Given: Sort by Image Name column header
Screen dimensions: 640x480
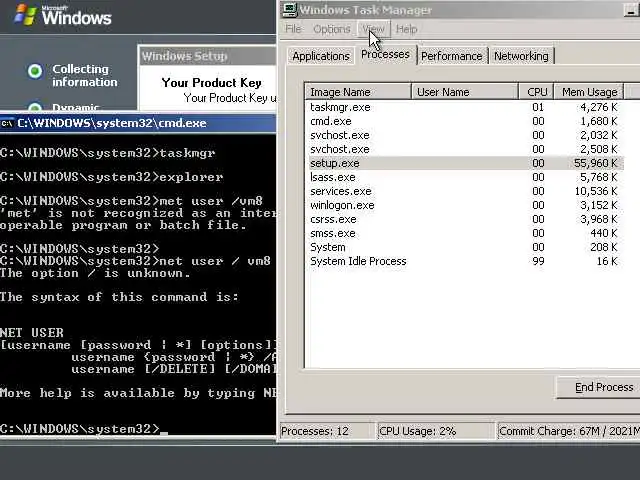Looking at the screenshot, I should (x=358, y=92).
